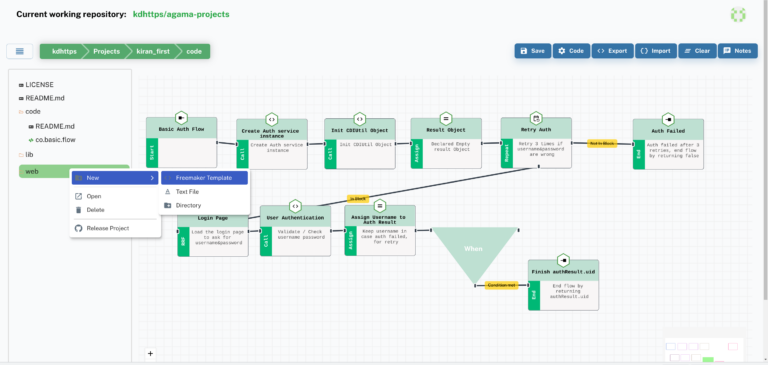Open co.basic.flow file in tree
The height and width of the screenshot is (365, 768).
click(x=52, y=140)
